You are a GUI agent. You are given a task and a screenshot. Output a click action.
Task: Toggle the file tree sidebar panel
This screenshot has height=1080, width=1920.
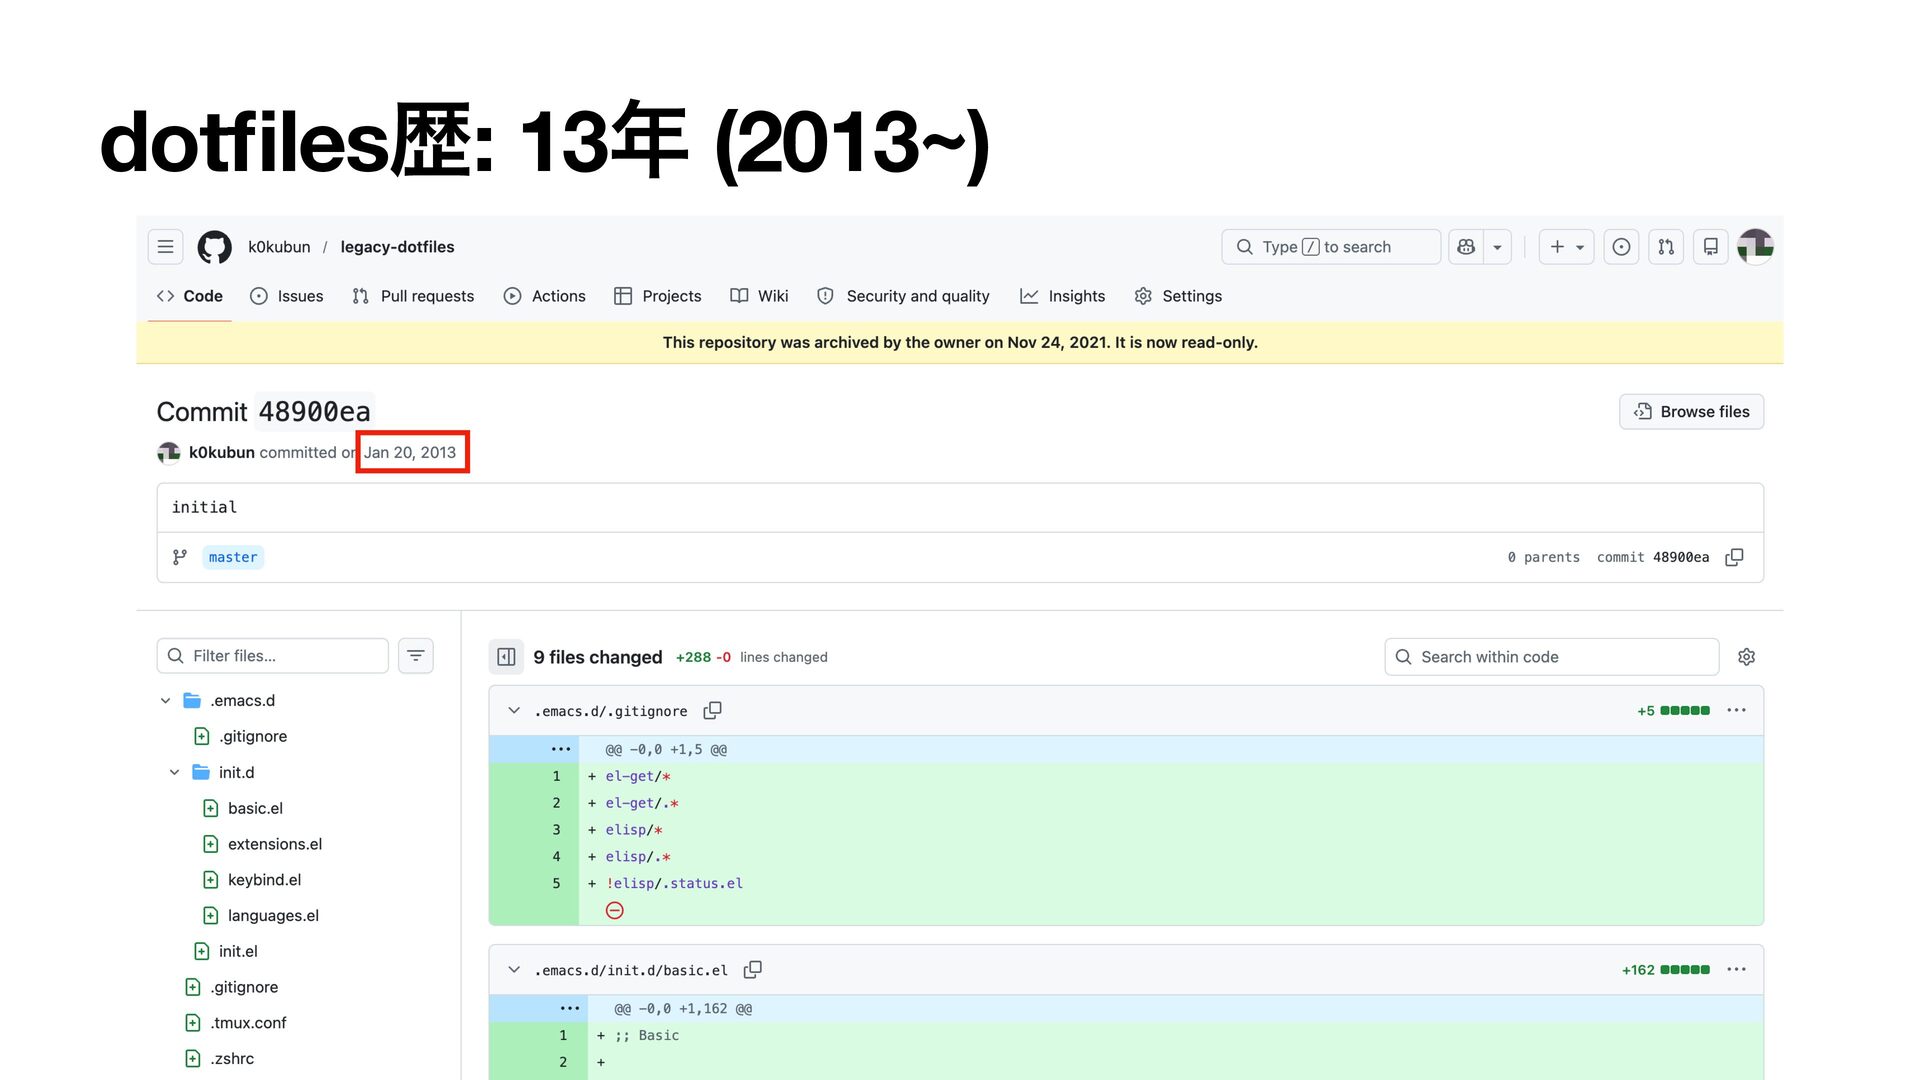[506, 657]
